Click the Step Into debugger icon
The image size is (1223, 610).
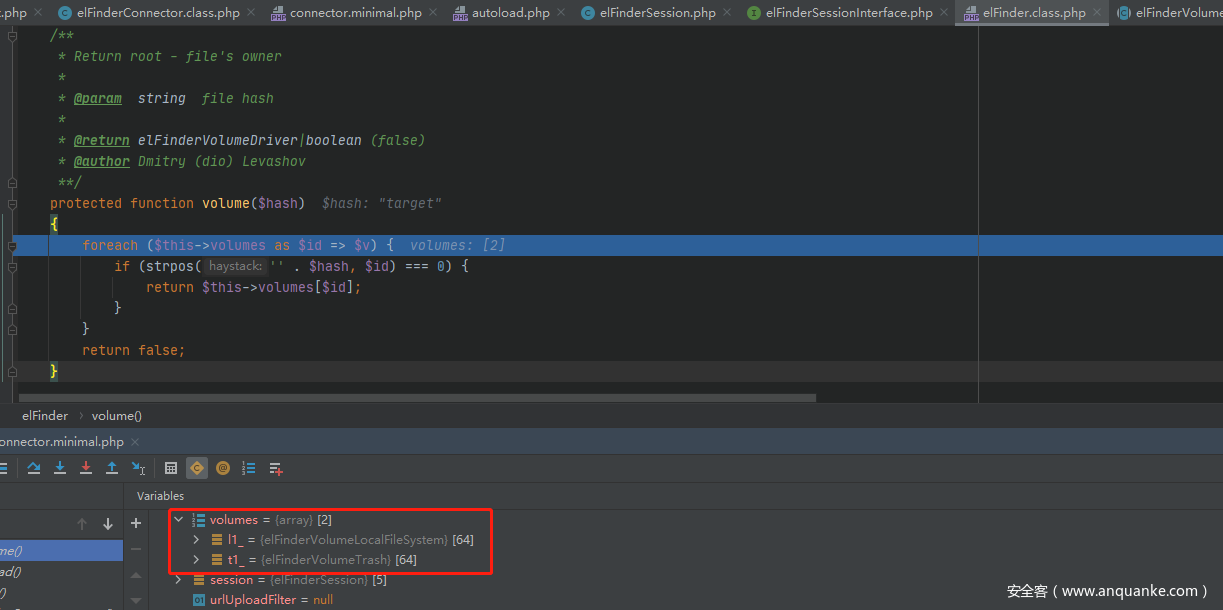click(60, 468)
